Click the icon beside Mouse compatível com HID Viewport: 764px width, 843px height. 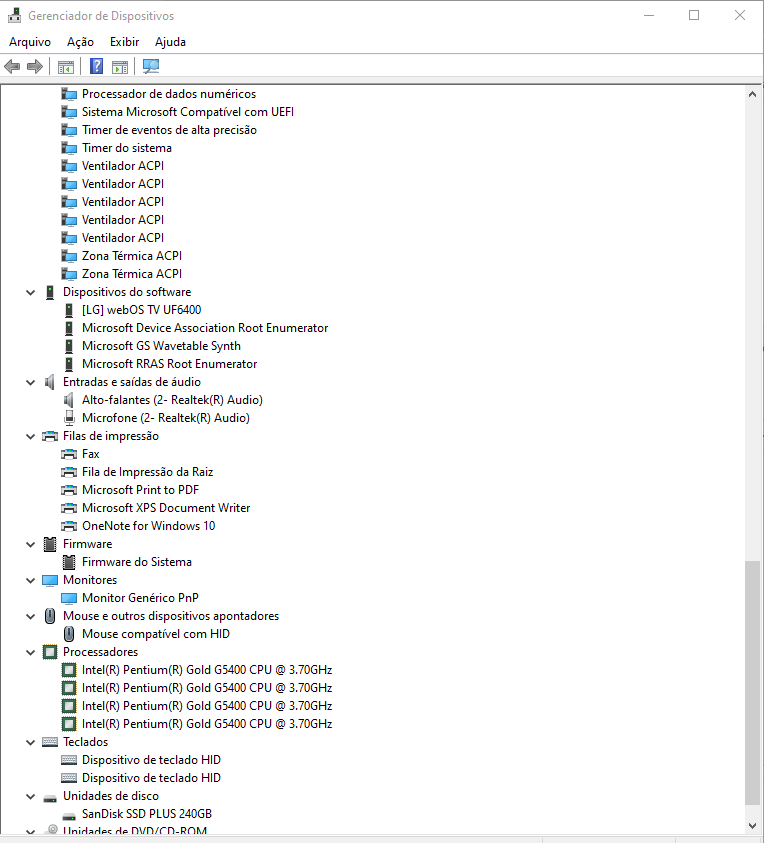coord(69,634)
